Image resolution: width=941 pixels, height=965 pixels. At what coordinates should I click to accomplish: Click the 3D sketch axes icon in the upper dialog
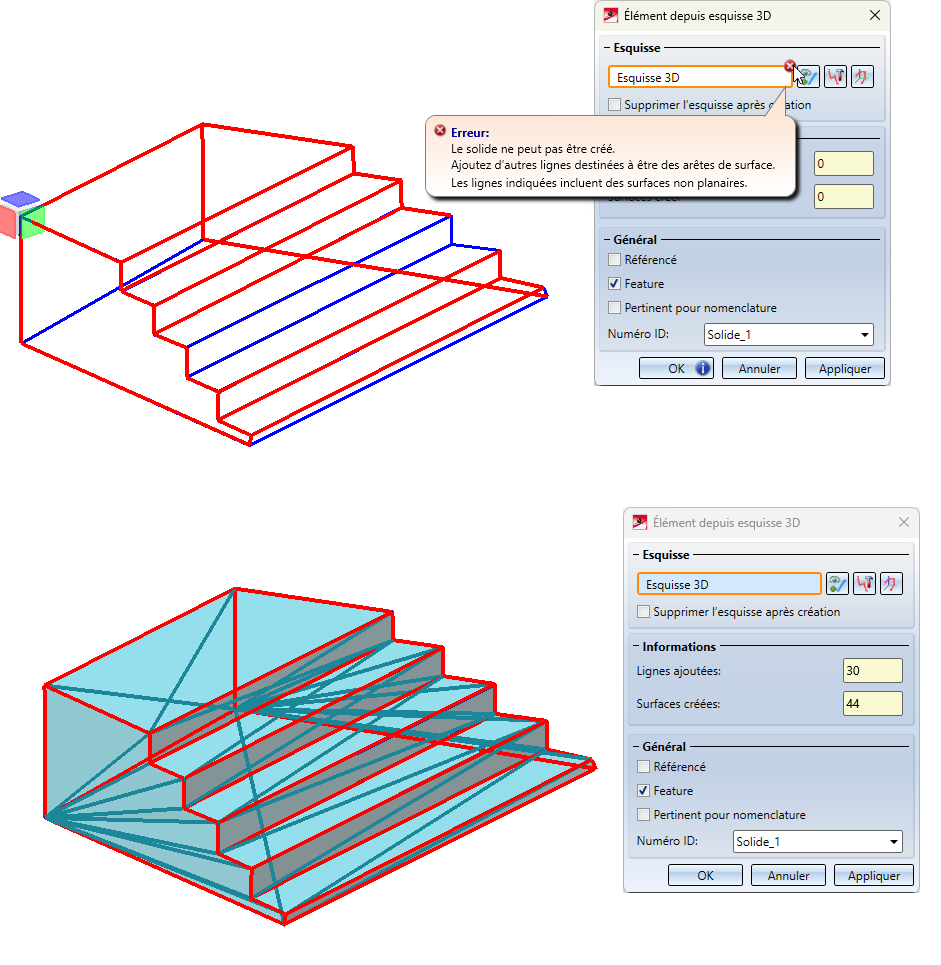tap(862, 77)
